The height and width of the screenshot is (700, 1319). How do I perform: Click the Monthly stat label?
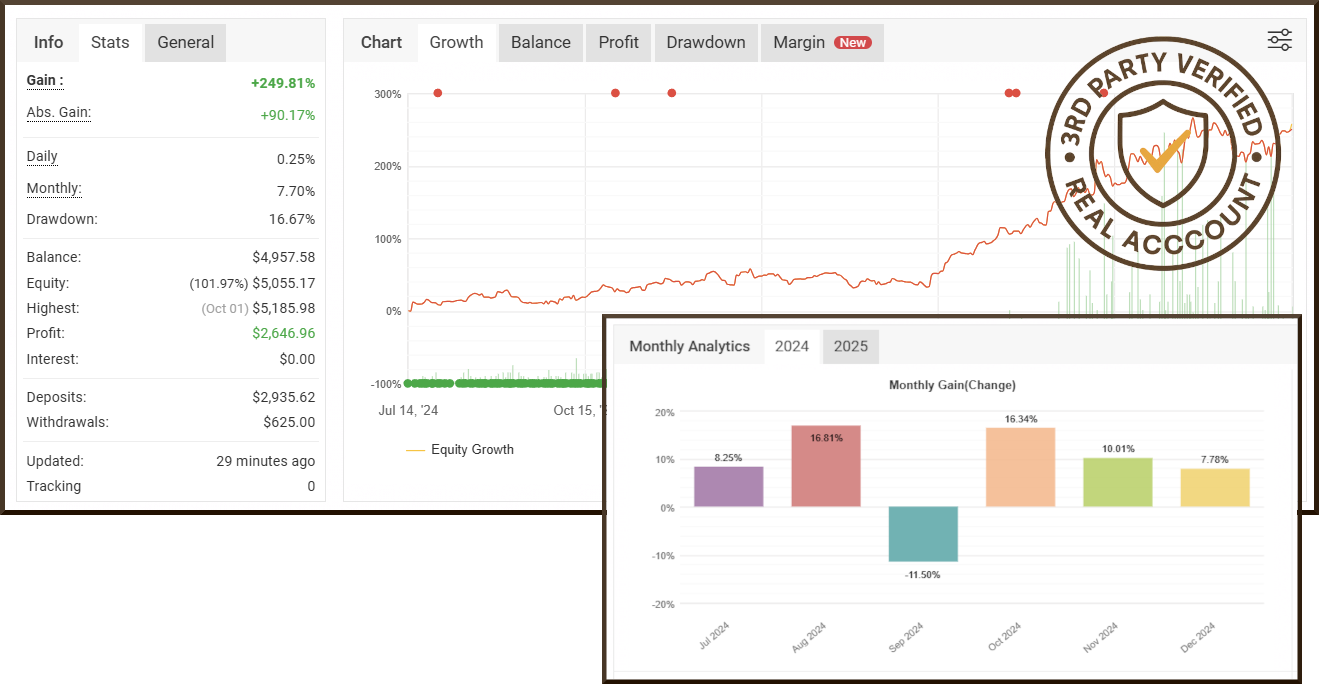[x=54, y=189]
